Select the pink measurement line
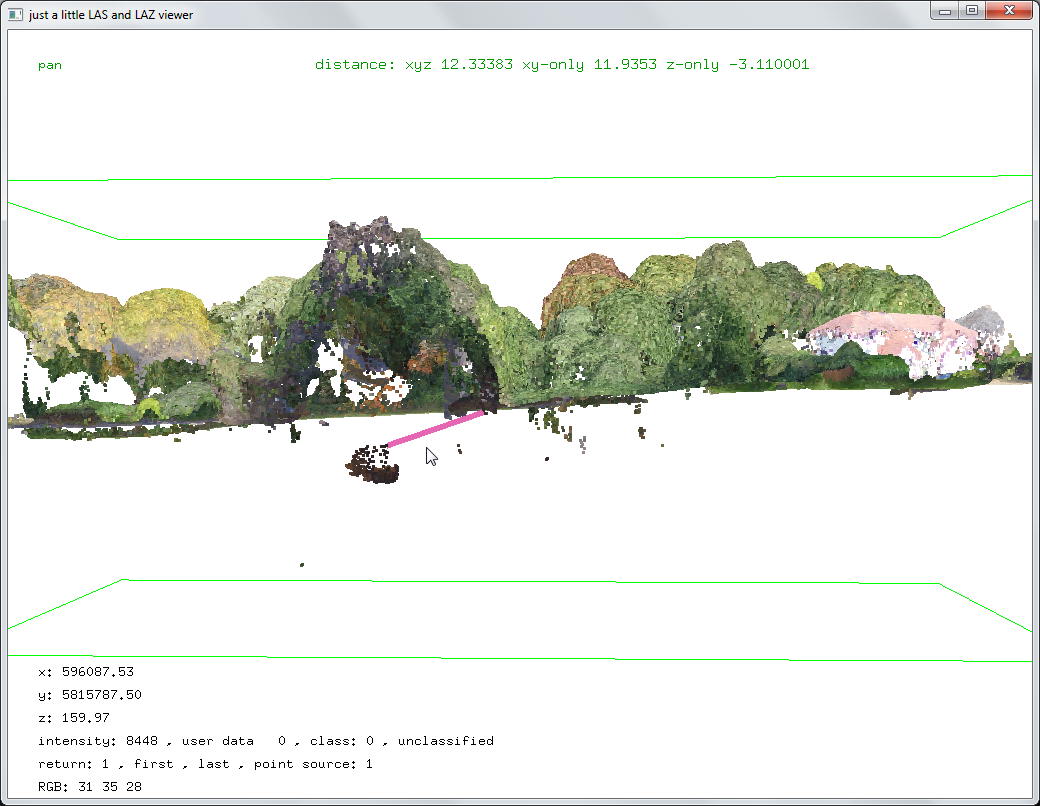Image resolution: width=1040 pixels, height=806 pixels. click(x=435, y=427)
